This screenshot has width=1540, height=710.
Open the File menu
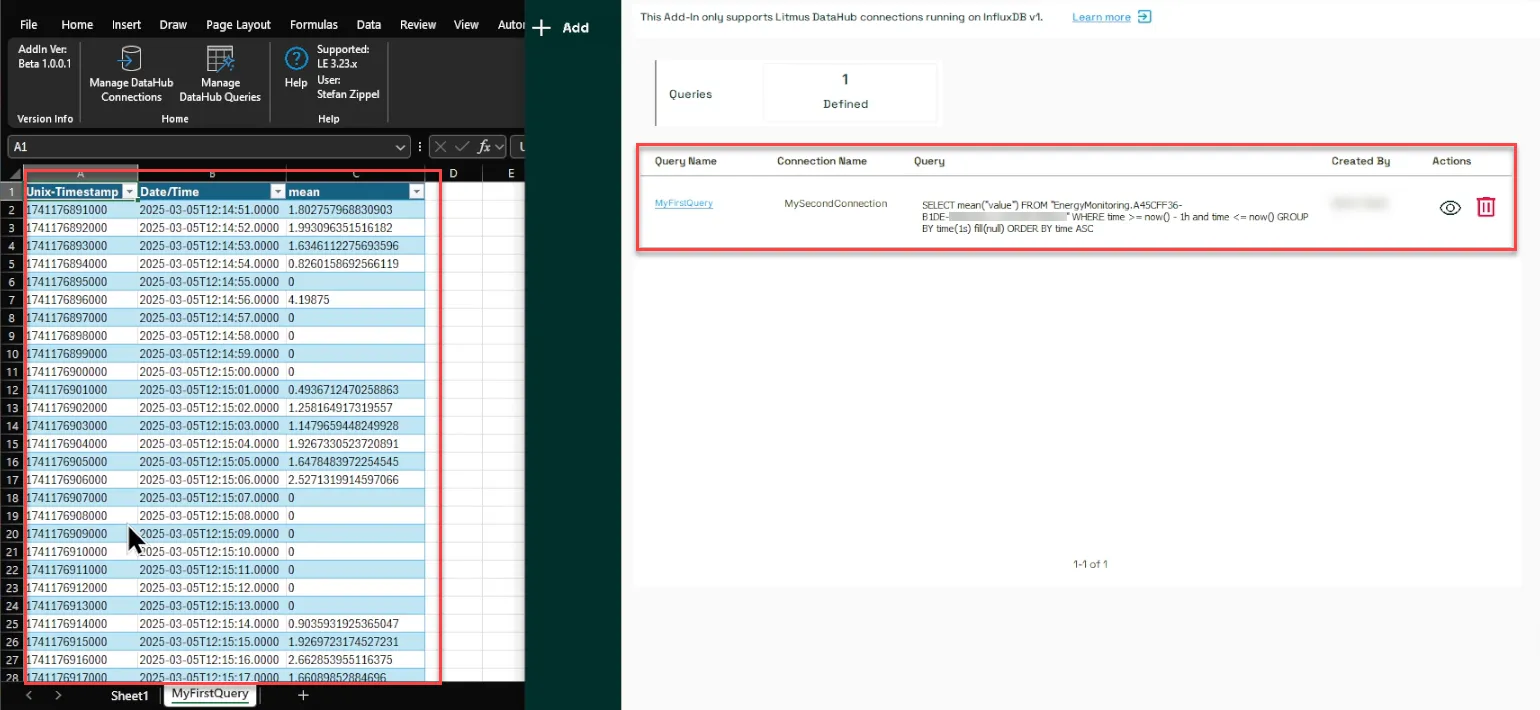click(28, 25)
